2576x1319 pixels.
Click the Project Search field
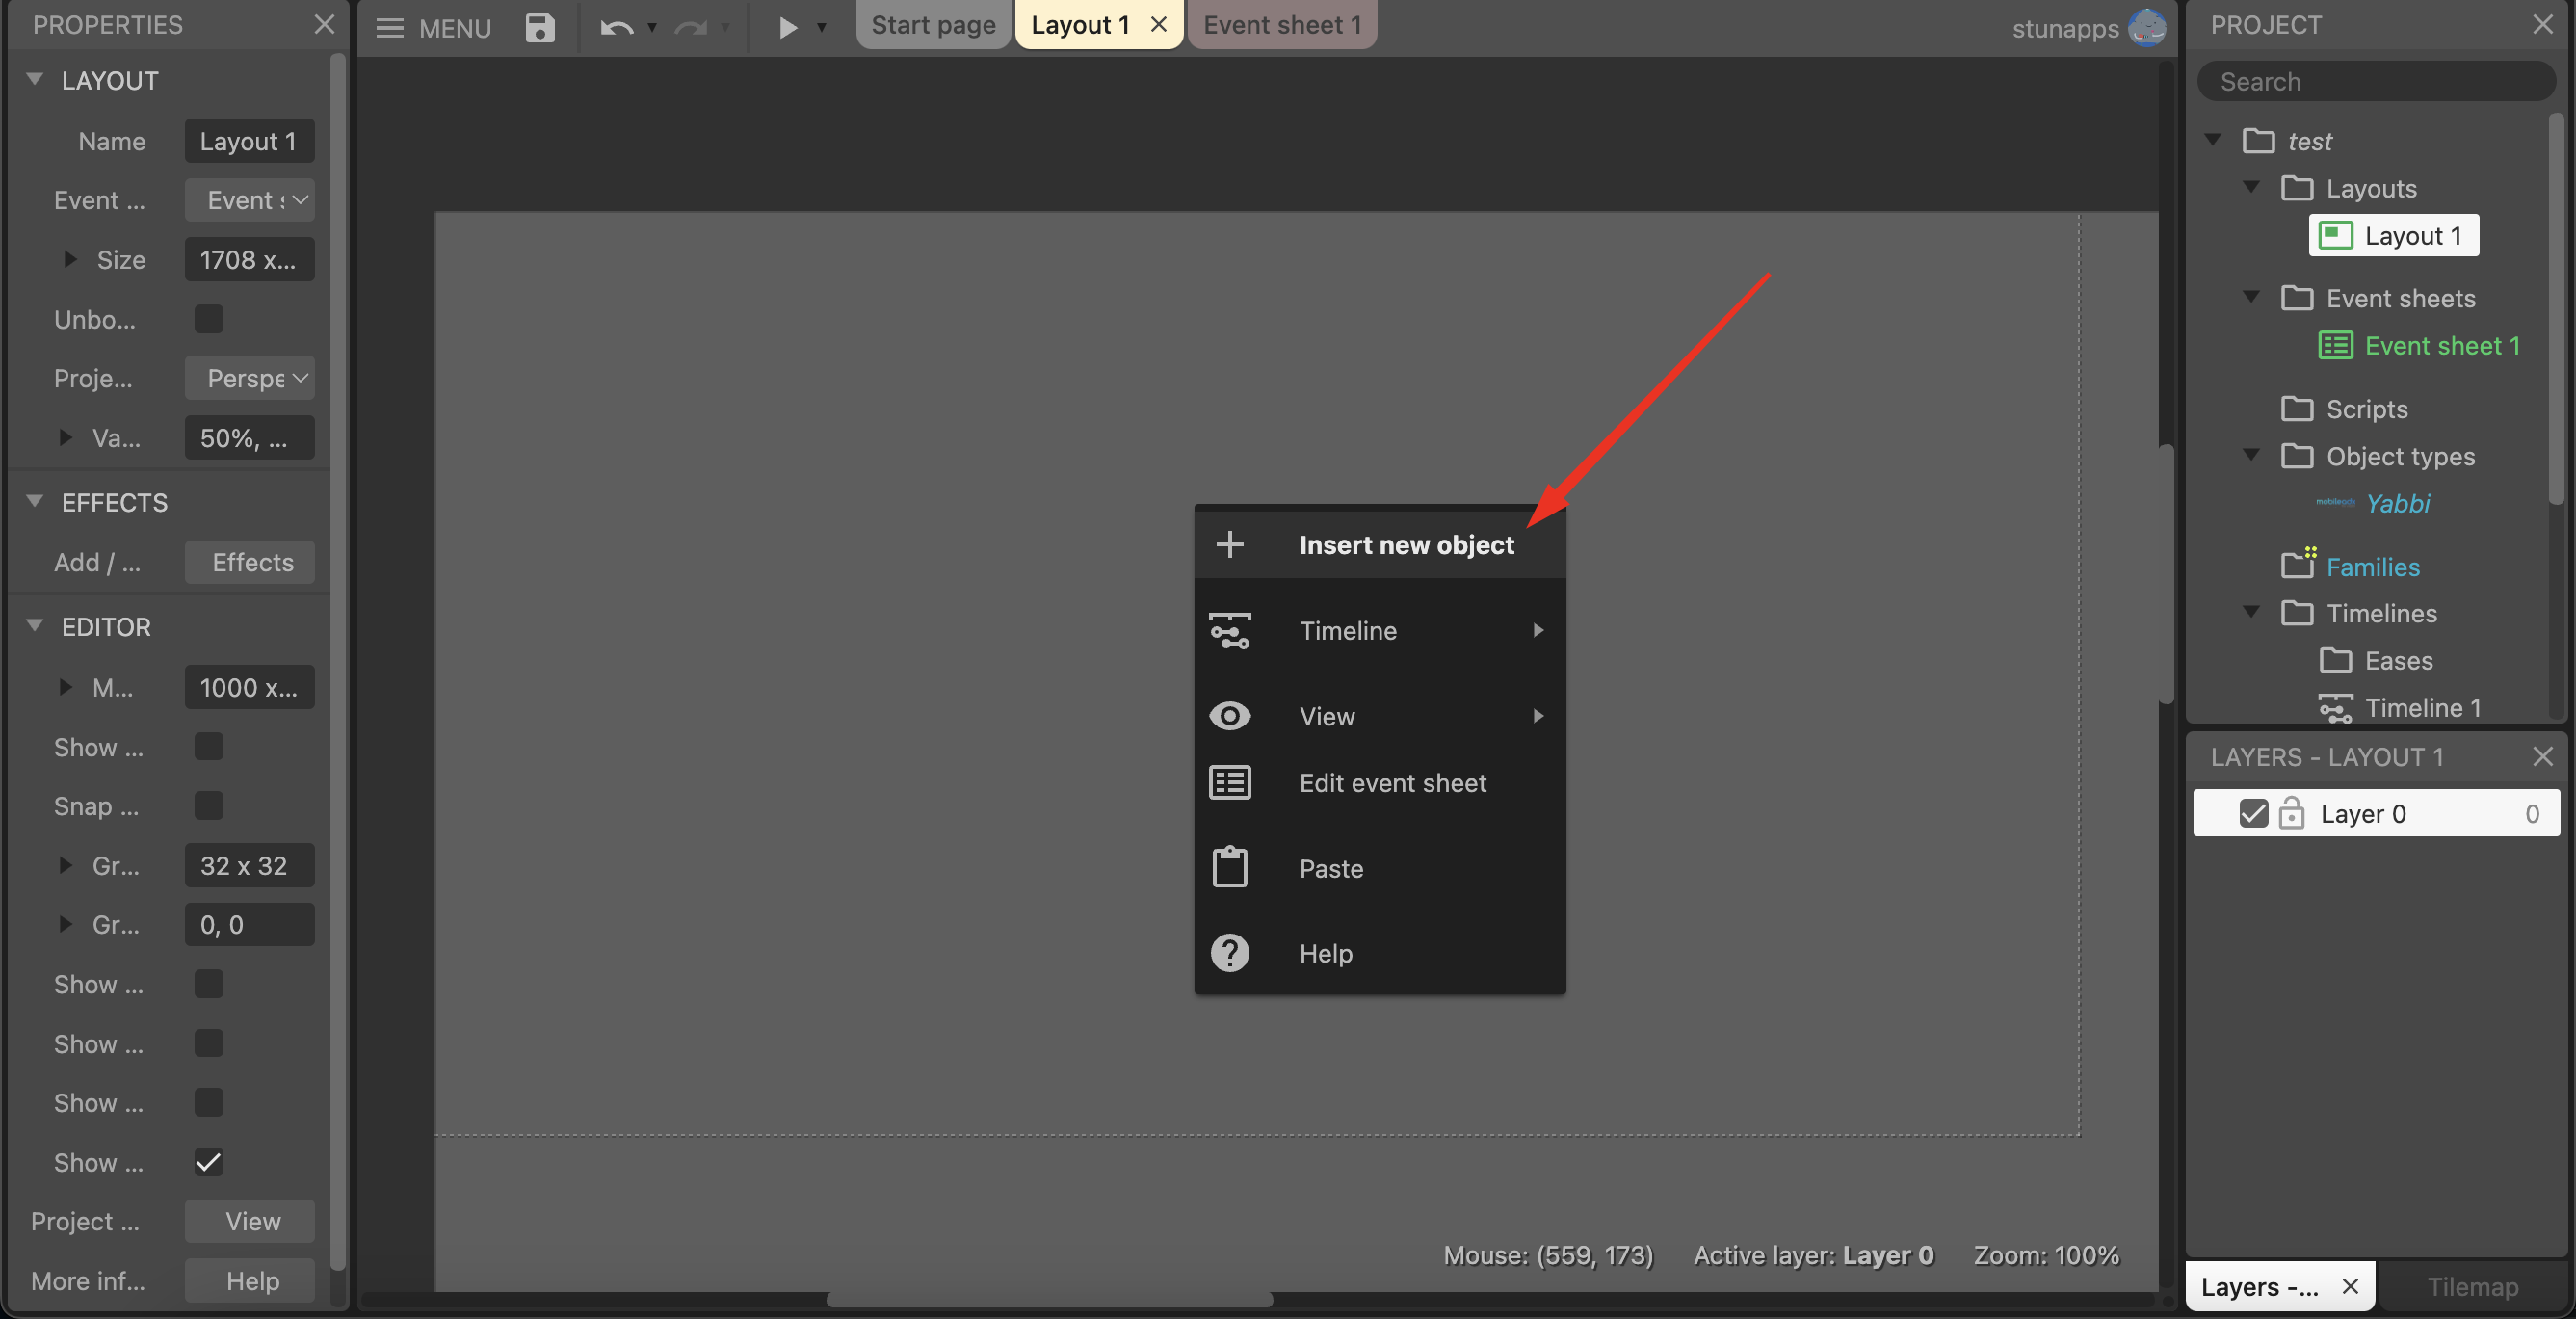point(2375,82)
